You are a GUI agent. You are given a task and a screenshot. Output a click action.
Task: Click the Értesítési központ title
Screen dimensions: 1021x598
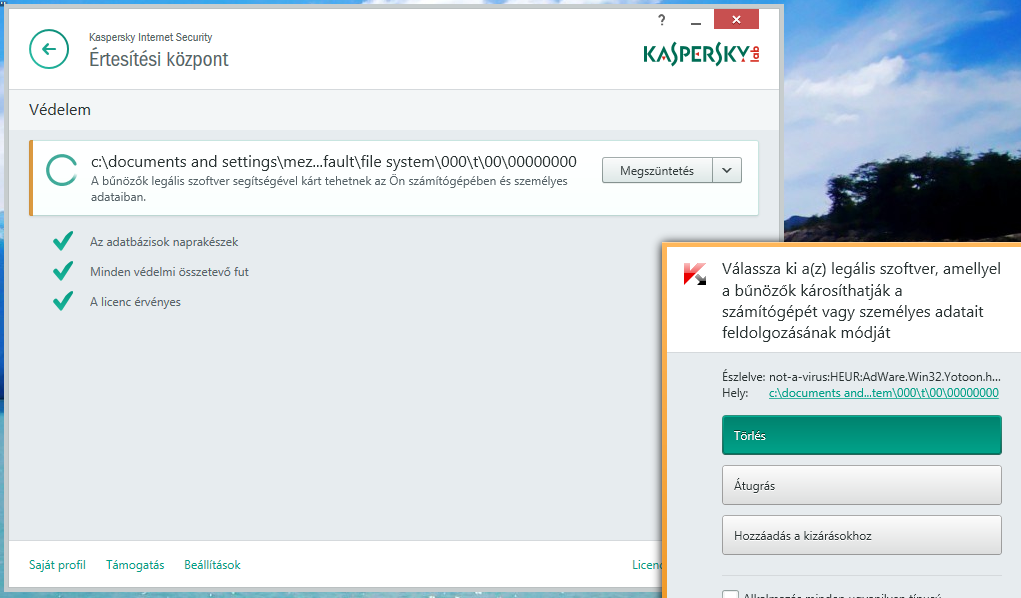coord(159,59)
